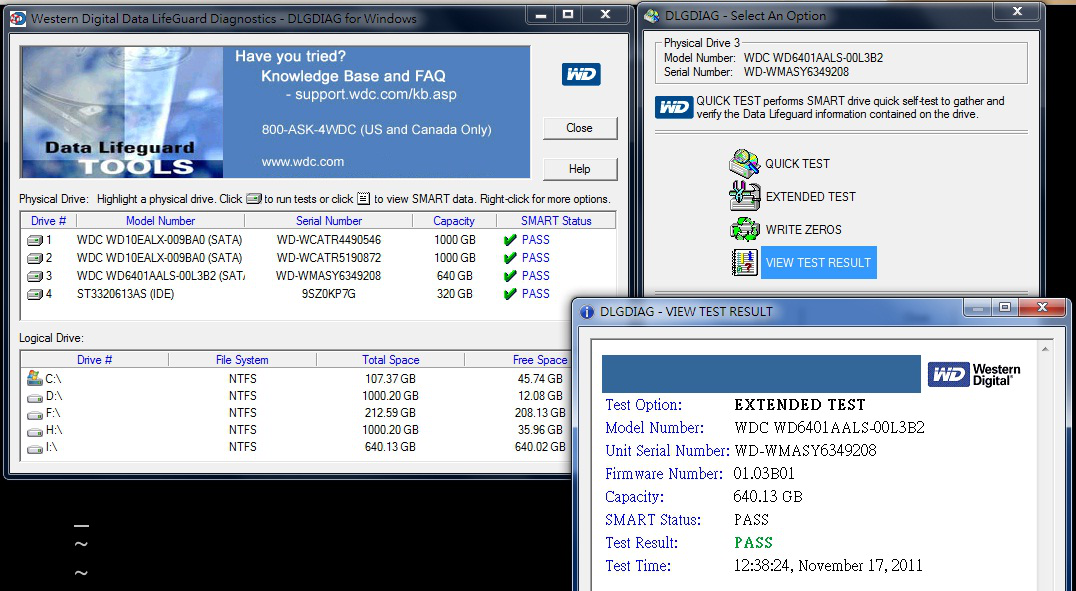Click the 320 GB capacity cell
Screen dimensions: 1076x591
[454, 294]
